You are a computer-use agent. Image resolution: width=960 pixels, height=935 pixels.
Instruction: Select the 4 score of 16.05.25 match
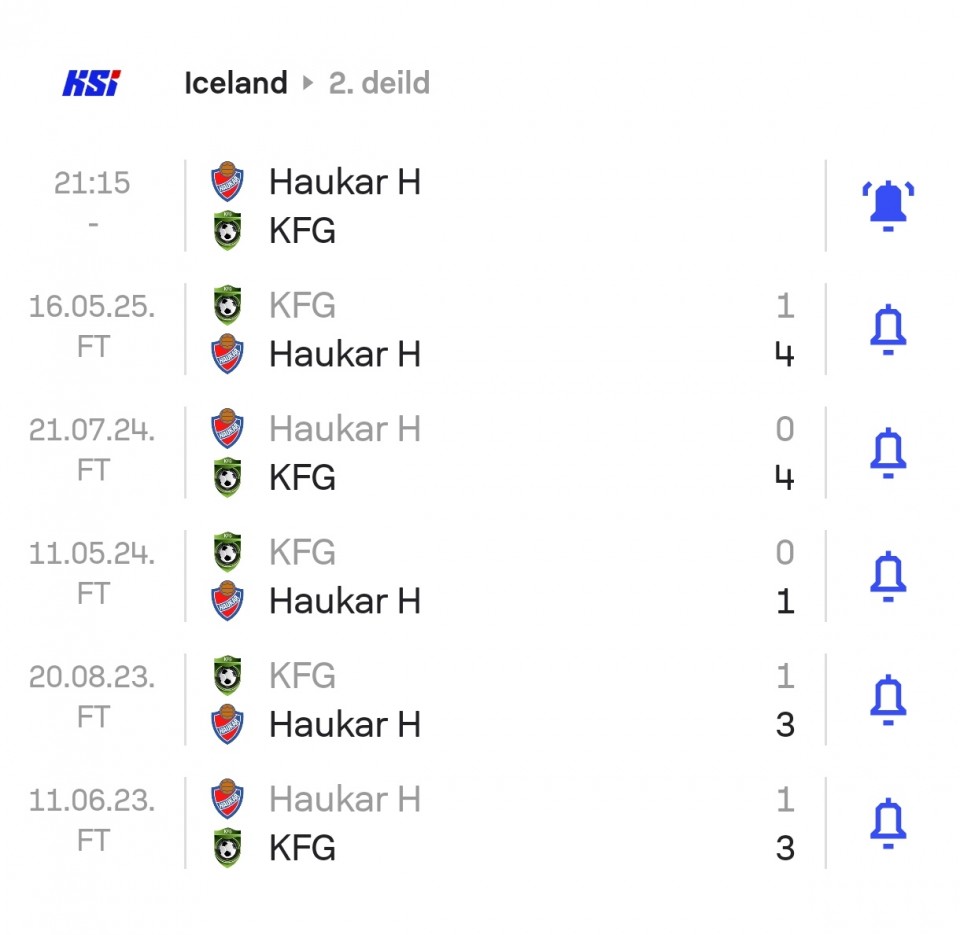[784, 355]
